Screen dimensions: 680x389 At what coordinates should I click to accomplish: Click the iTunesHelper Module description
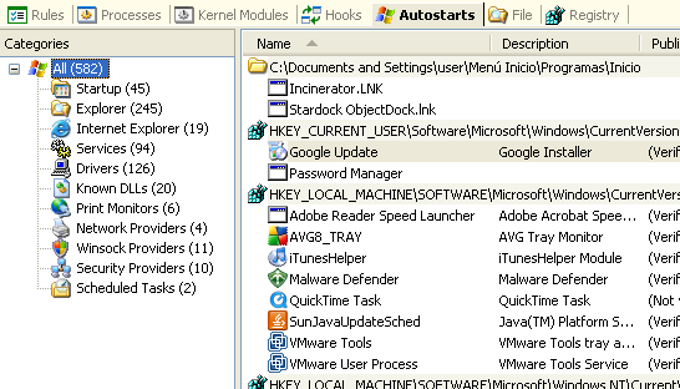[x=560, y=258]
